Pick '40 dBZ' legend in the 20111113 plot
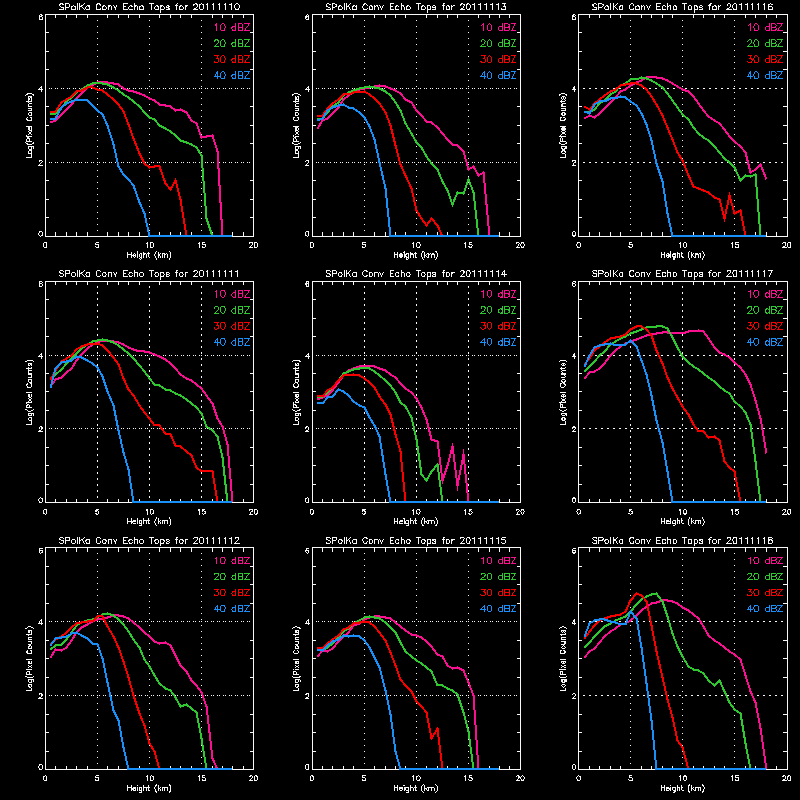This screenshot has width=800, height=800. 498,76
